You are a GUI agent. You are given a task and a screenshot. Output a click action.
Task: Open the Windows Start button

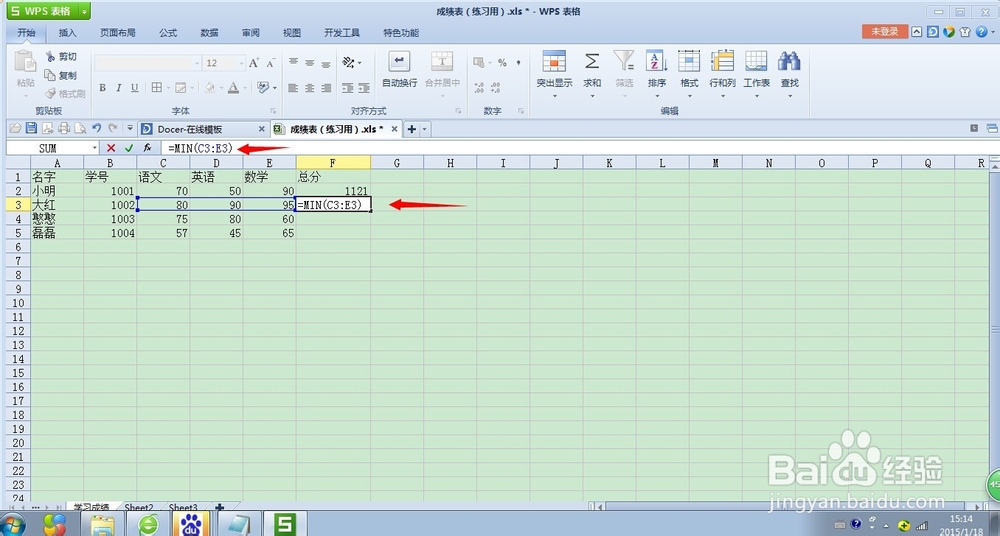[13, 525]
